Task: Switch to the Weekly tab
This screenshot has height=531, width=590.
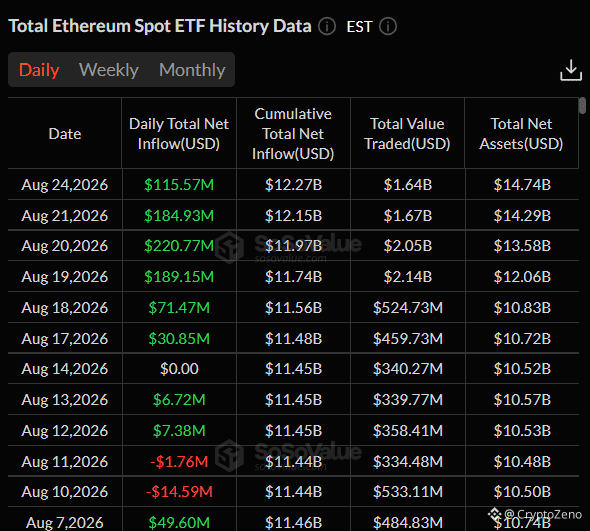Action: [x=109, y=70]
